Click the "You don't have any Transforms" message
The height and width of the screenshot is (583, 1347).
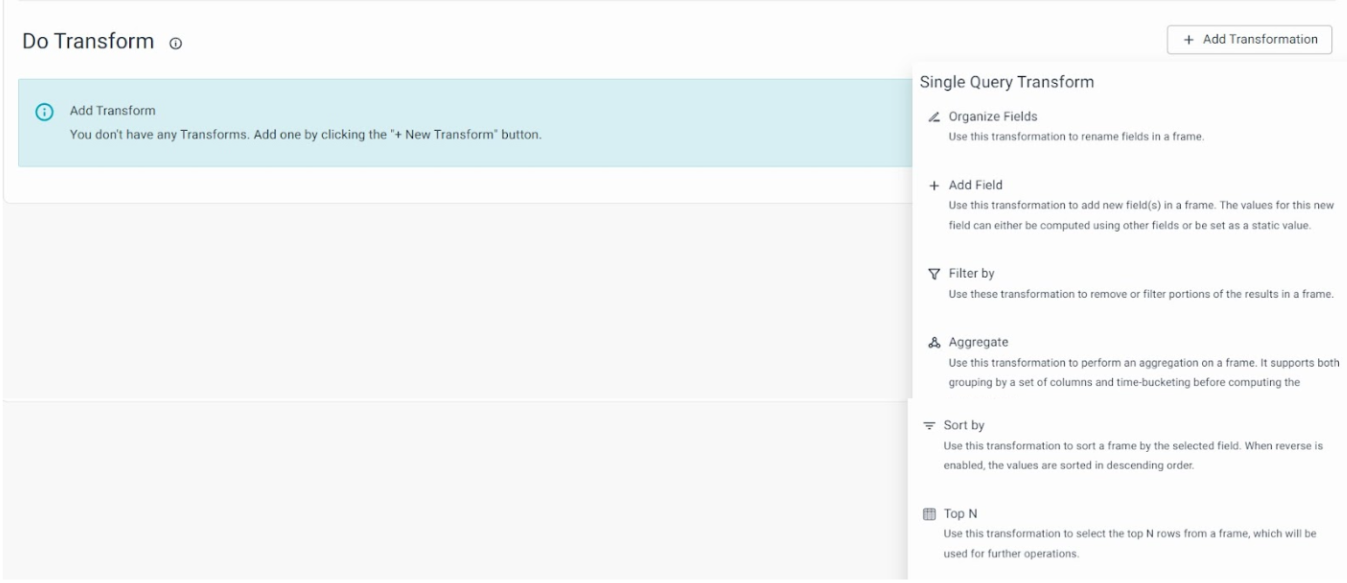305,135
